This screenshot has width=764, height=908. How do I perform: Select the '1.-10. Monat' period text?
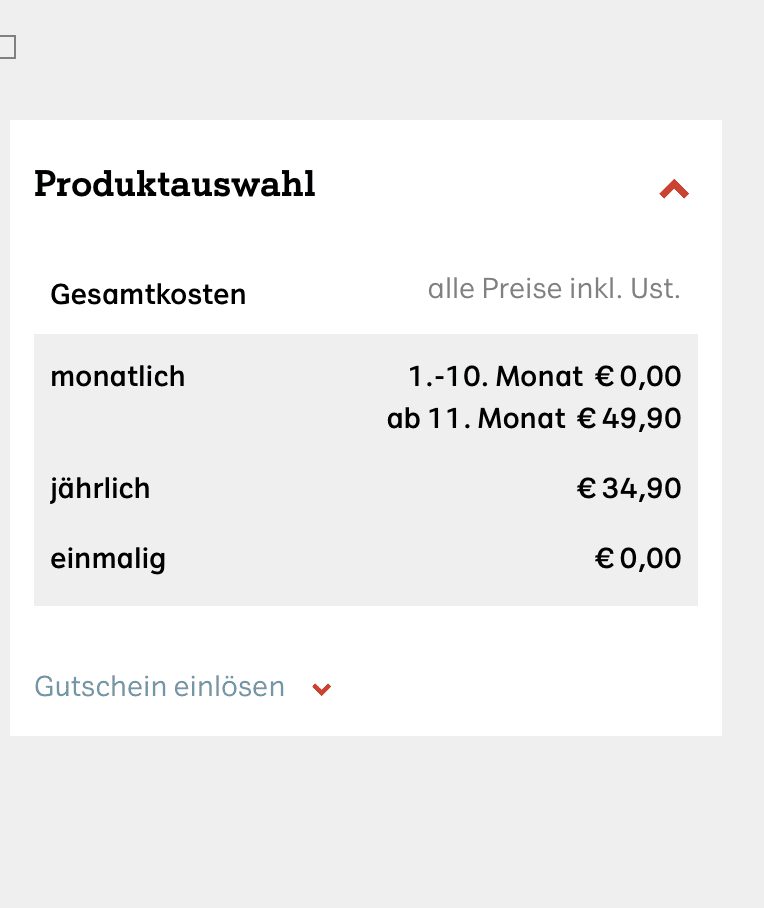(495, 377)
